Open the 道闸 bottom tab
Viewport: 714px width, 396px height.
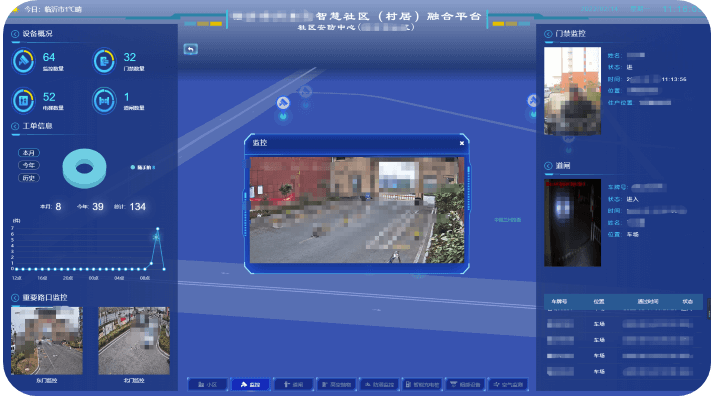coord(294,385)
